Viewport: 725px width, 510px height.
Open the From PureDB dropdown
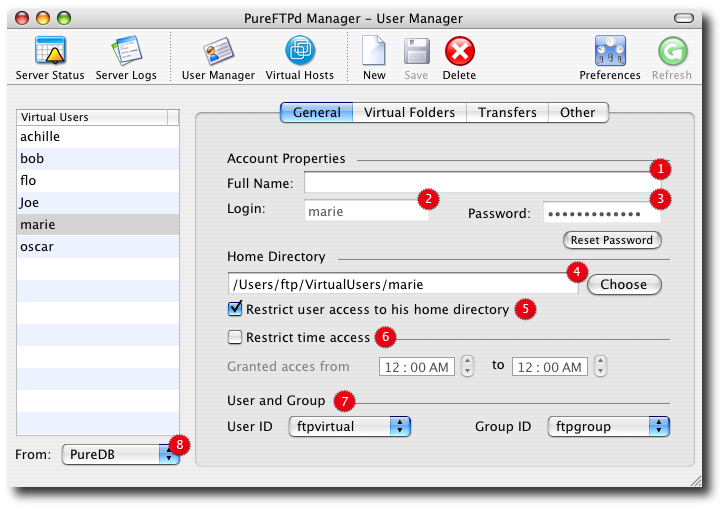click(120, 455)
